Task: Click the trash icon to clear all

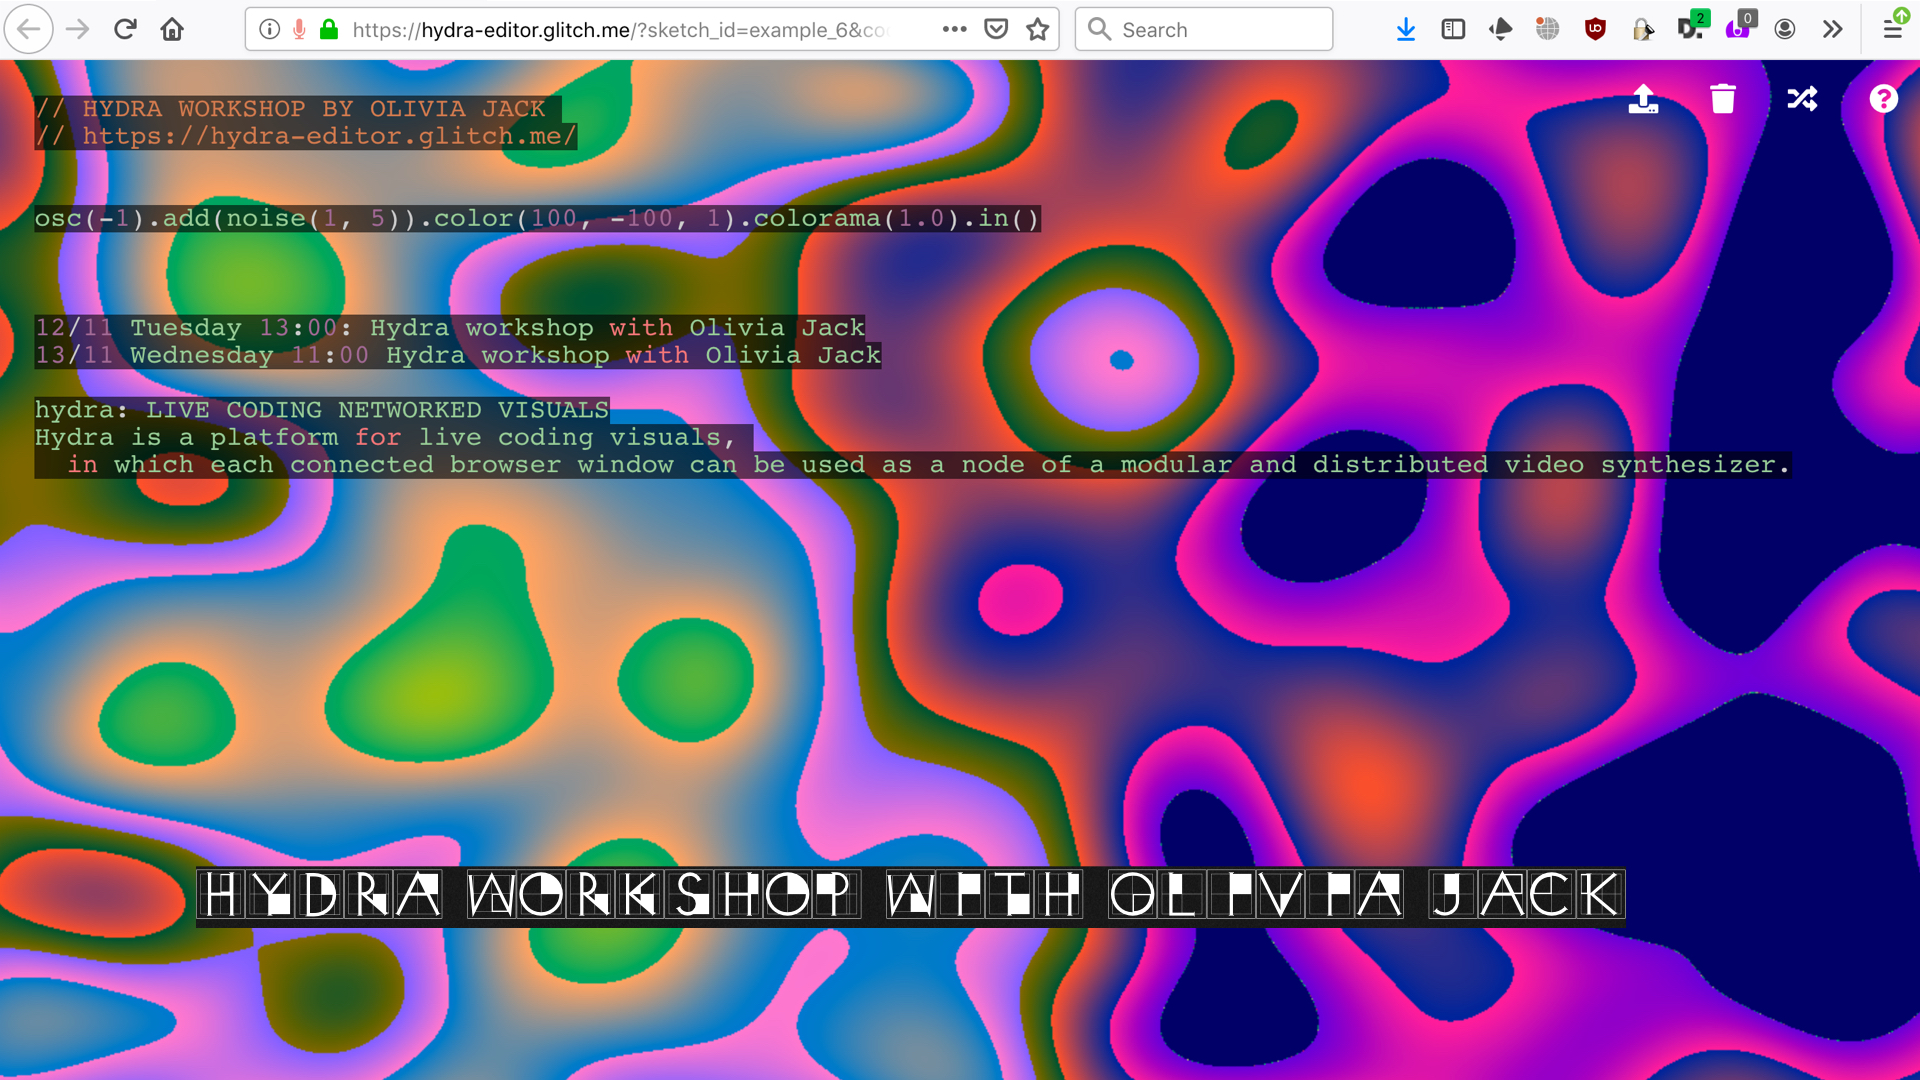Action: tap(1722, 99)
